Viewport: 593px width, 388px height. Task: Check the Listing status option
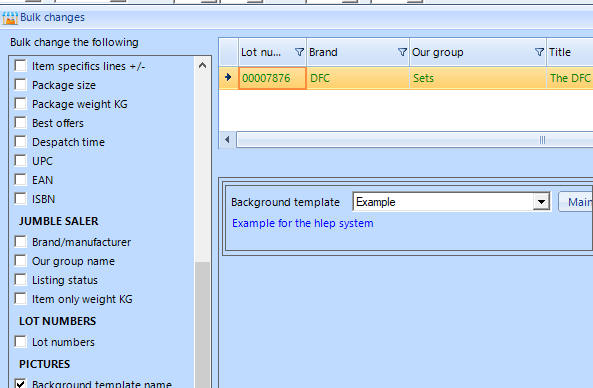point(20,279)
